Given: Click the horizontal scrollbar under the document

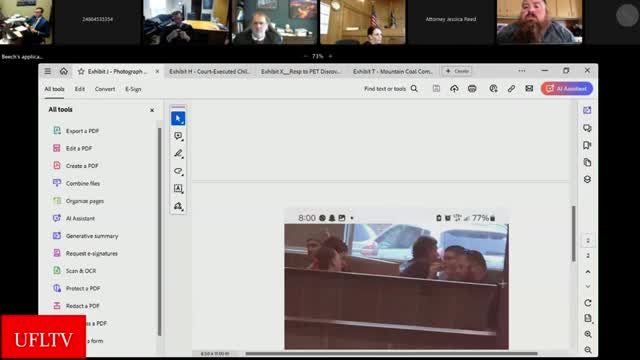Looking at the screenshot, I should pyautogui.click(x=391, y=353).
